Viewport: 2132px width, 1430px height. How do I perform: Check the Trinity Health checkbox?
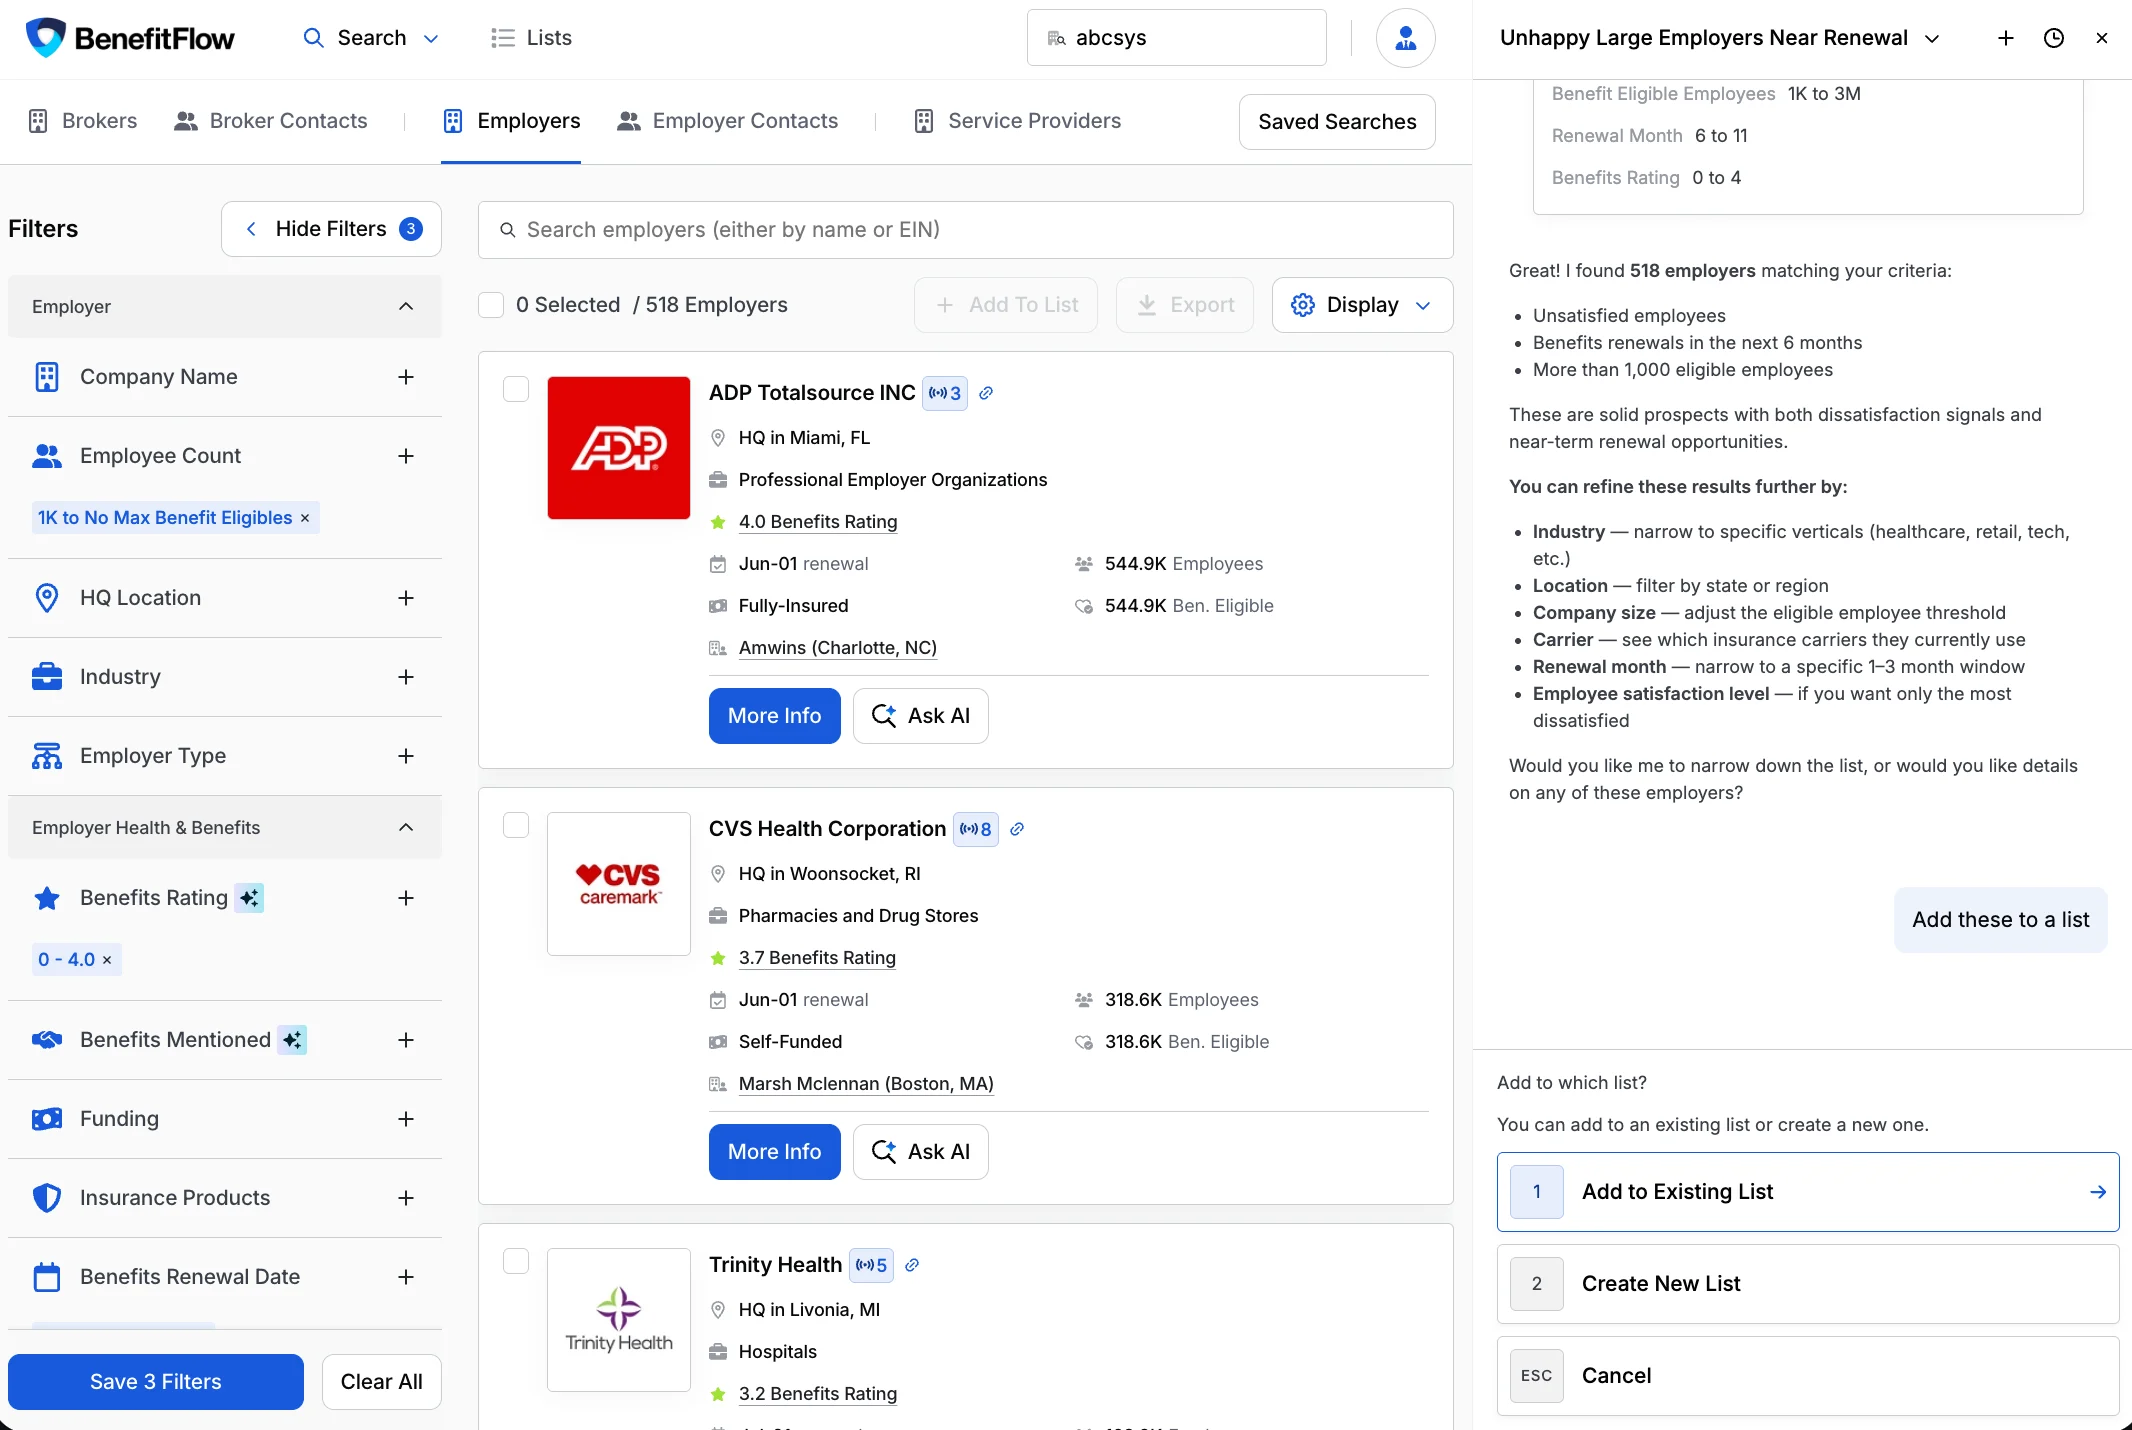point(516,1261)
